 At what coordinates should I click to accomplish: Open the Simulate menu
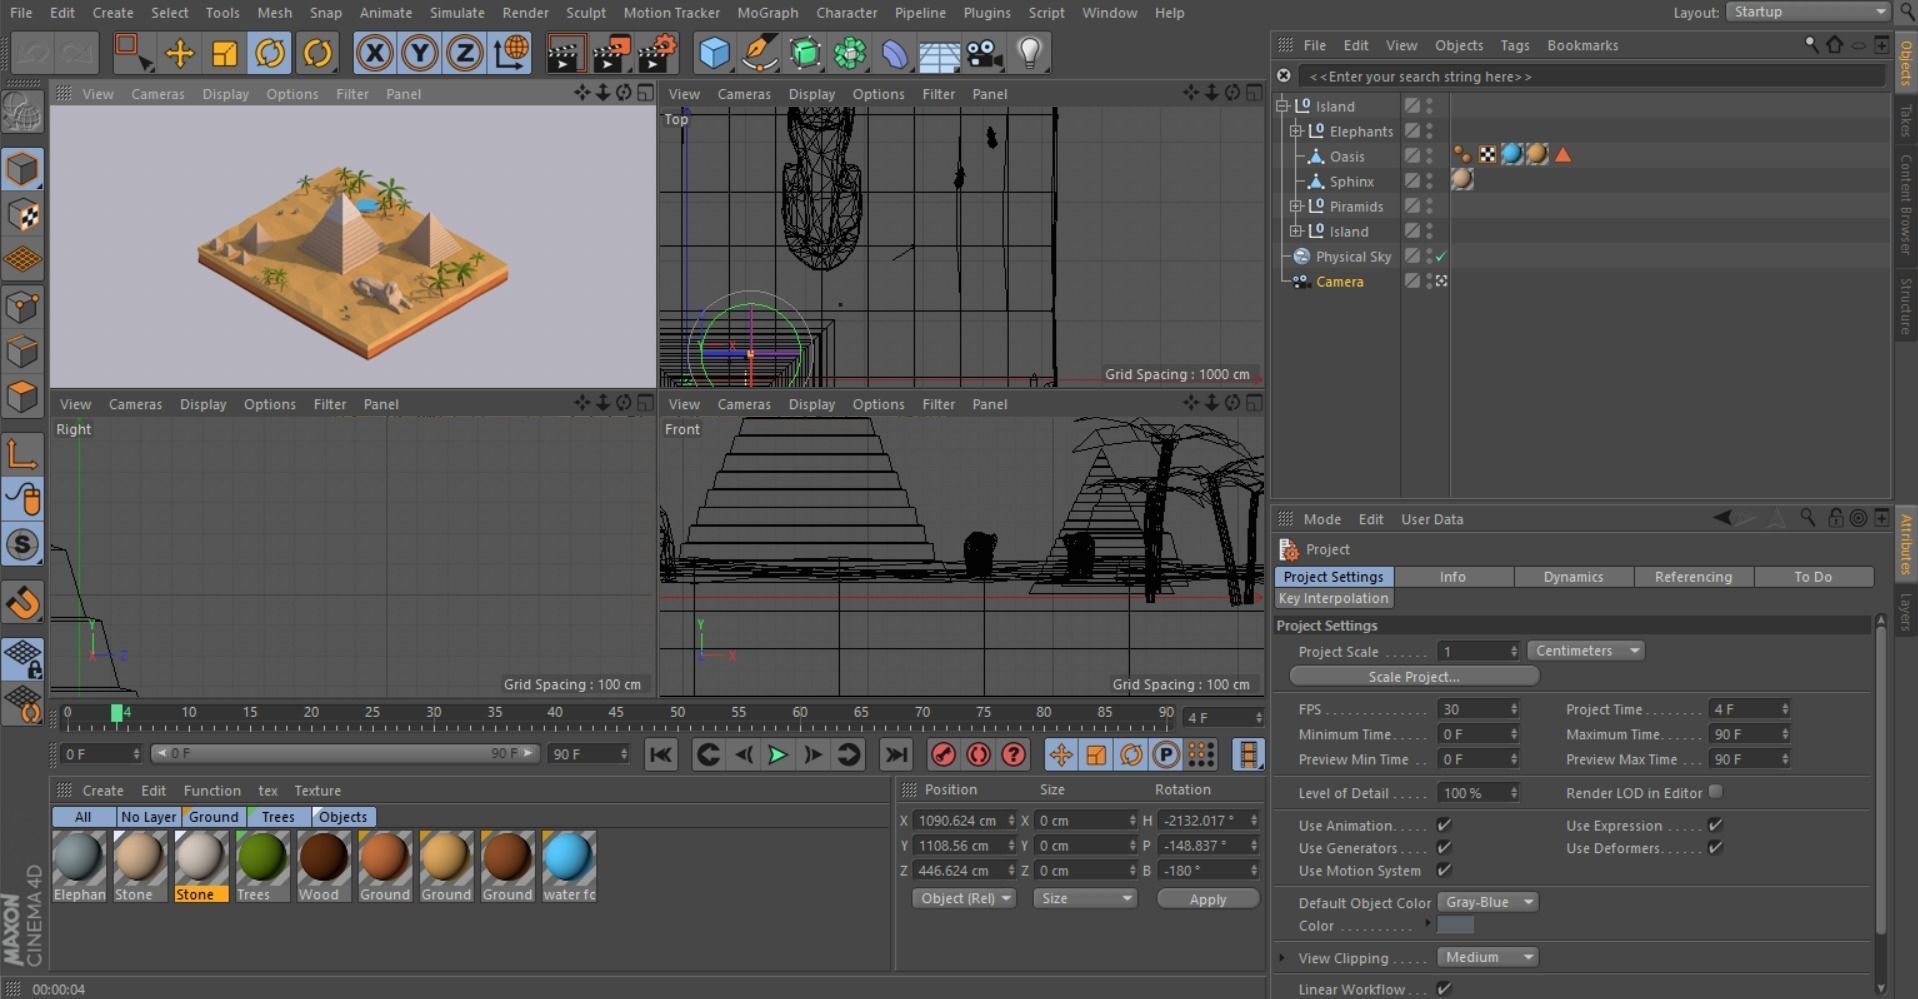coord(457,12)
